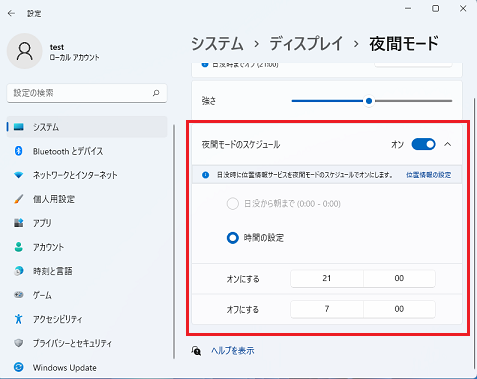The width and height of the screenshot is (477, 379).
Task: Click the search magnifier icon
Action: pyautogui.click(x=156, y=93)
